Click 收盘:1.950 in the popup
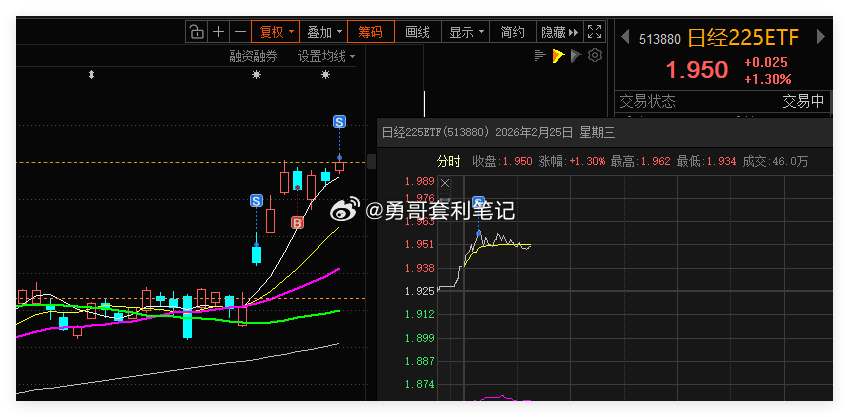This screenshot has width=849, height=417. pos(502,161)
